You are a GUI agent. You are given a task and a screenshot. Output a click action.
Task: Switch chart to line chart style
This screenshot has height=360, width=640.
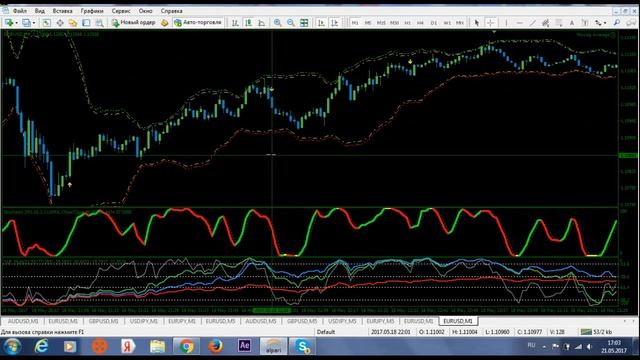(x=261, y=23)
